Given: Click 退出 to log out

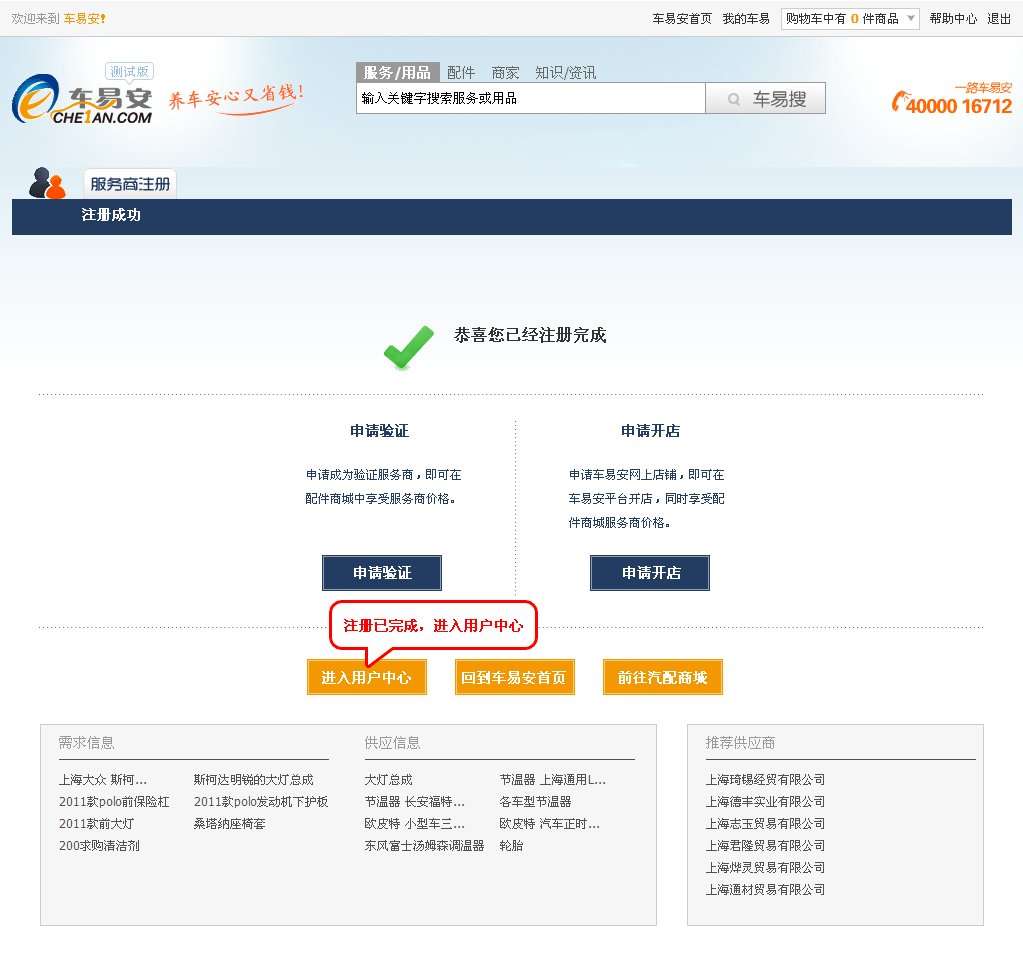Looking at the screenshot, I should pyautogui.click(x=999, y=18).
